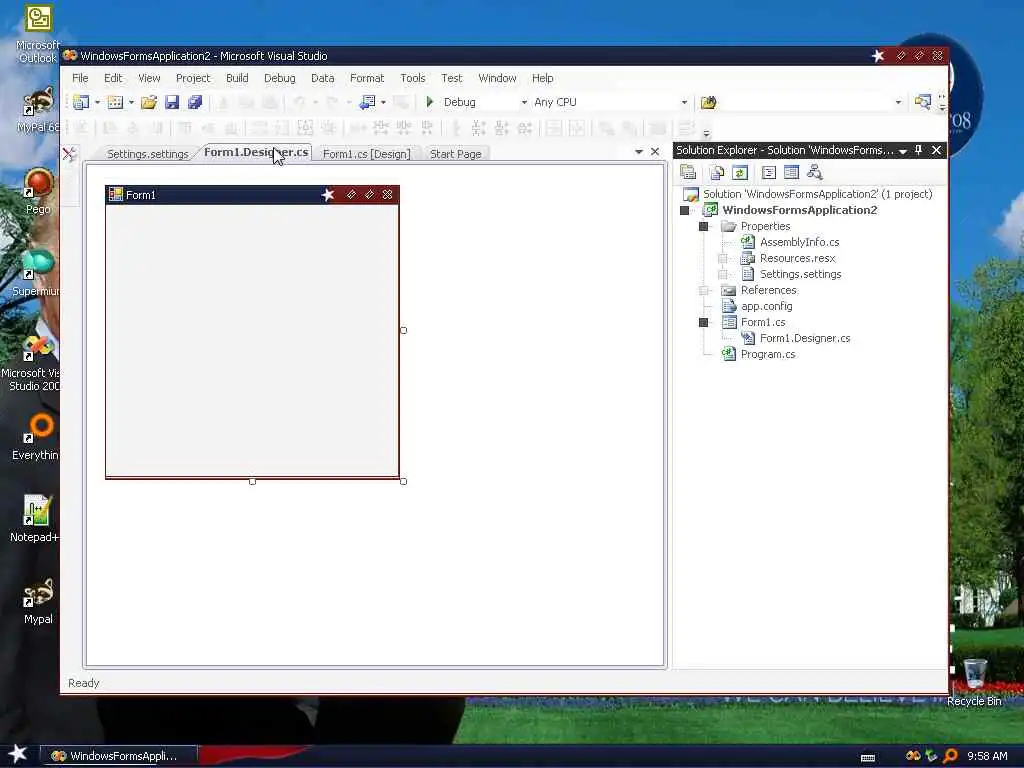Click the Form1 title bar icon in the designer
The image size is (1024, 768).
click(x=116, y=195)
